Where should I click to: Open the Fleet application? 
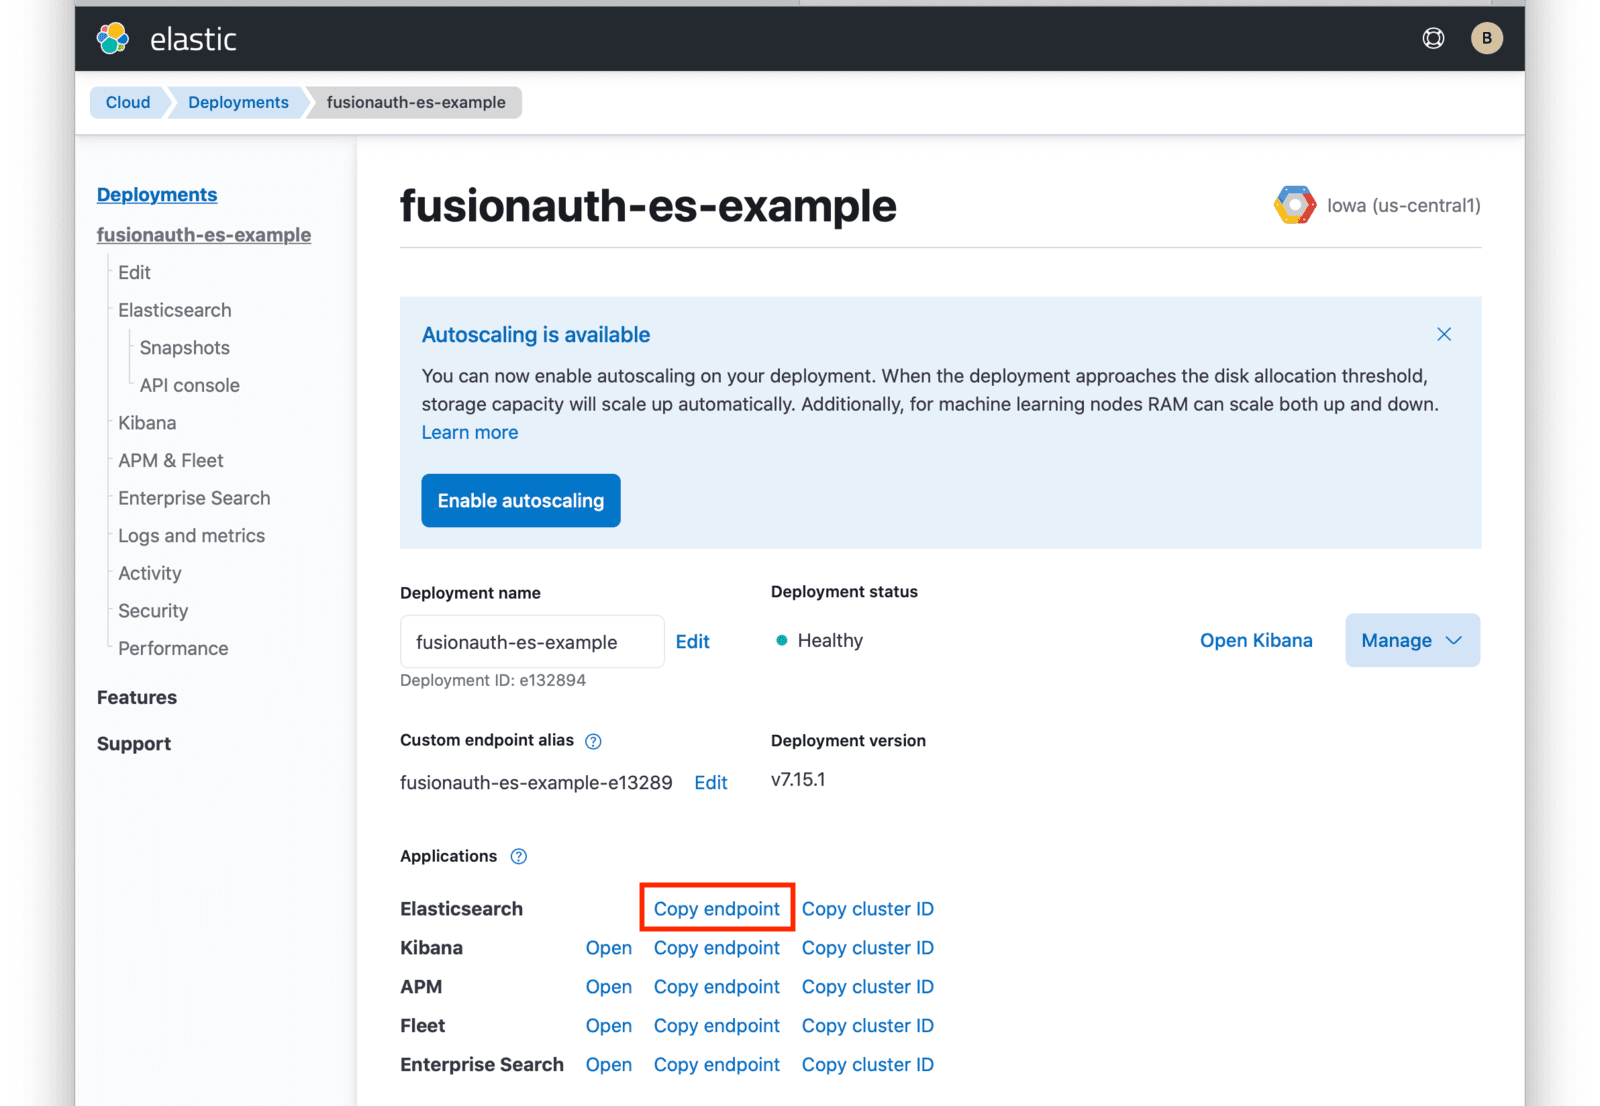[609, 1025]
